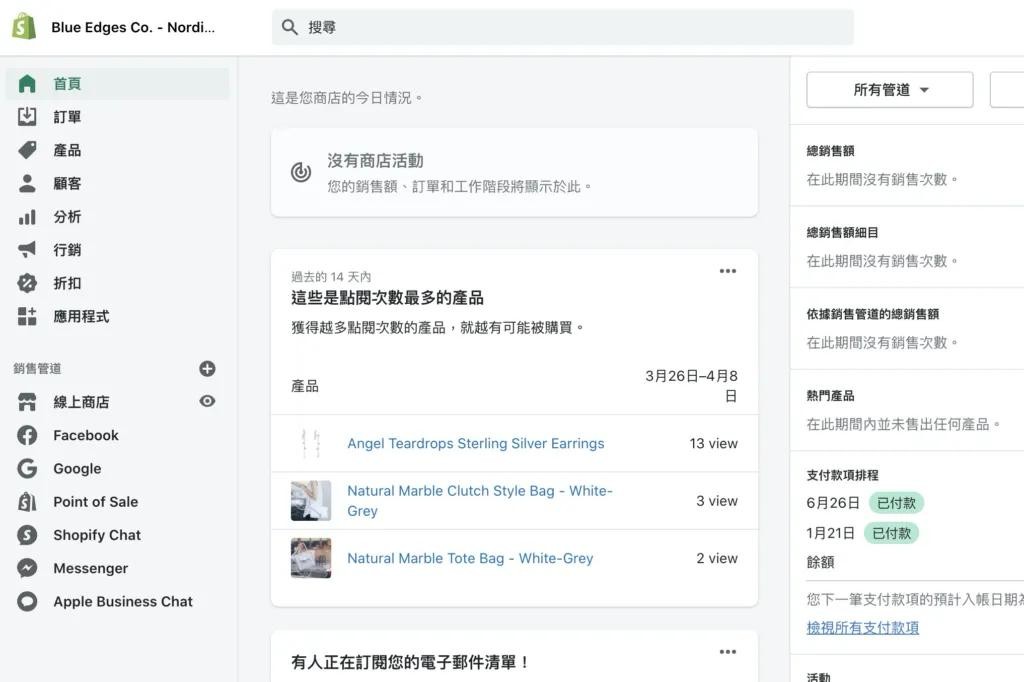Viewport: 1024px width, 682px height.
Task: Click the 總銷售額細目 heading
Action: (842, 233)
